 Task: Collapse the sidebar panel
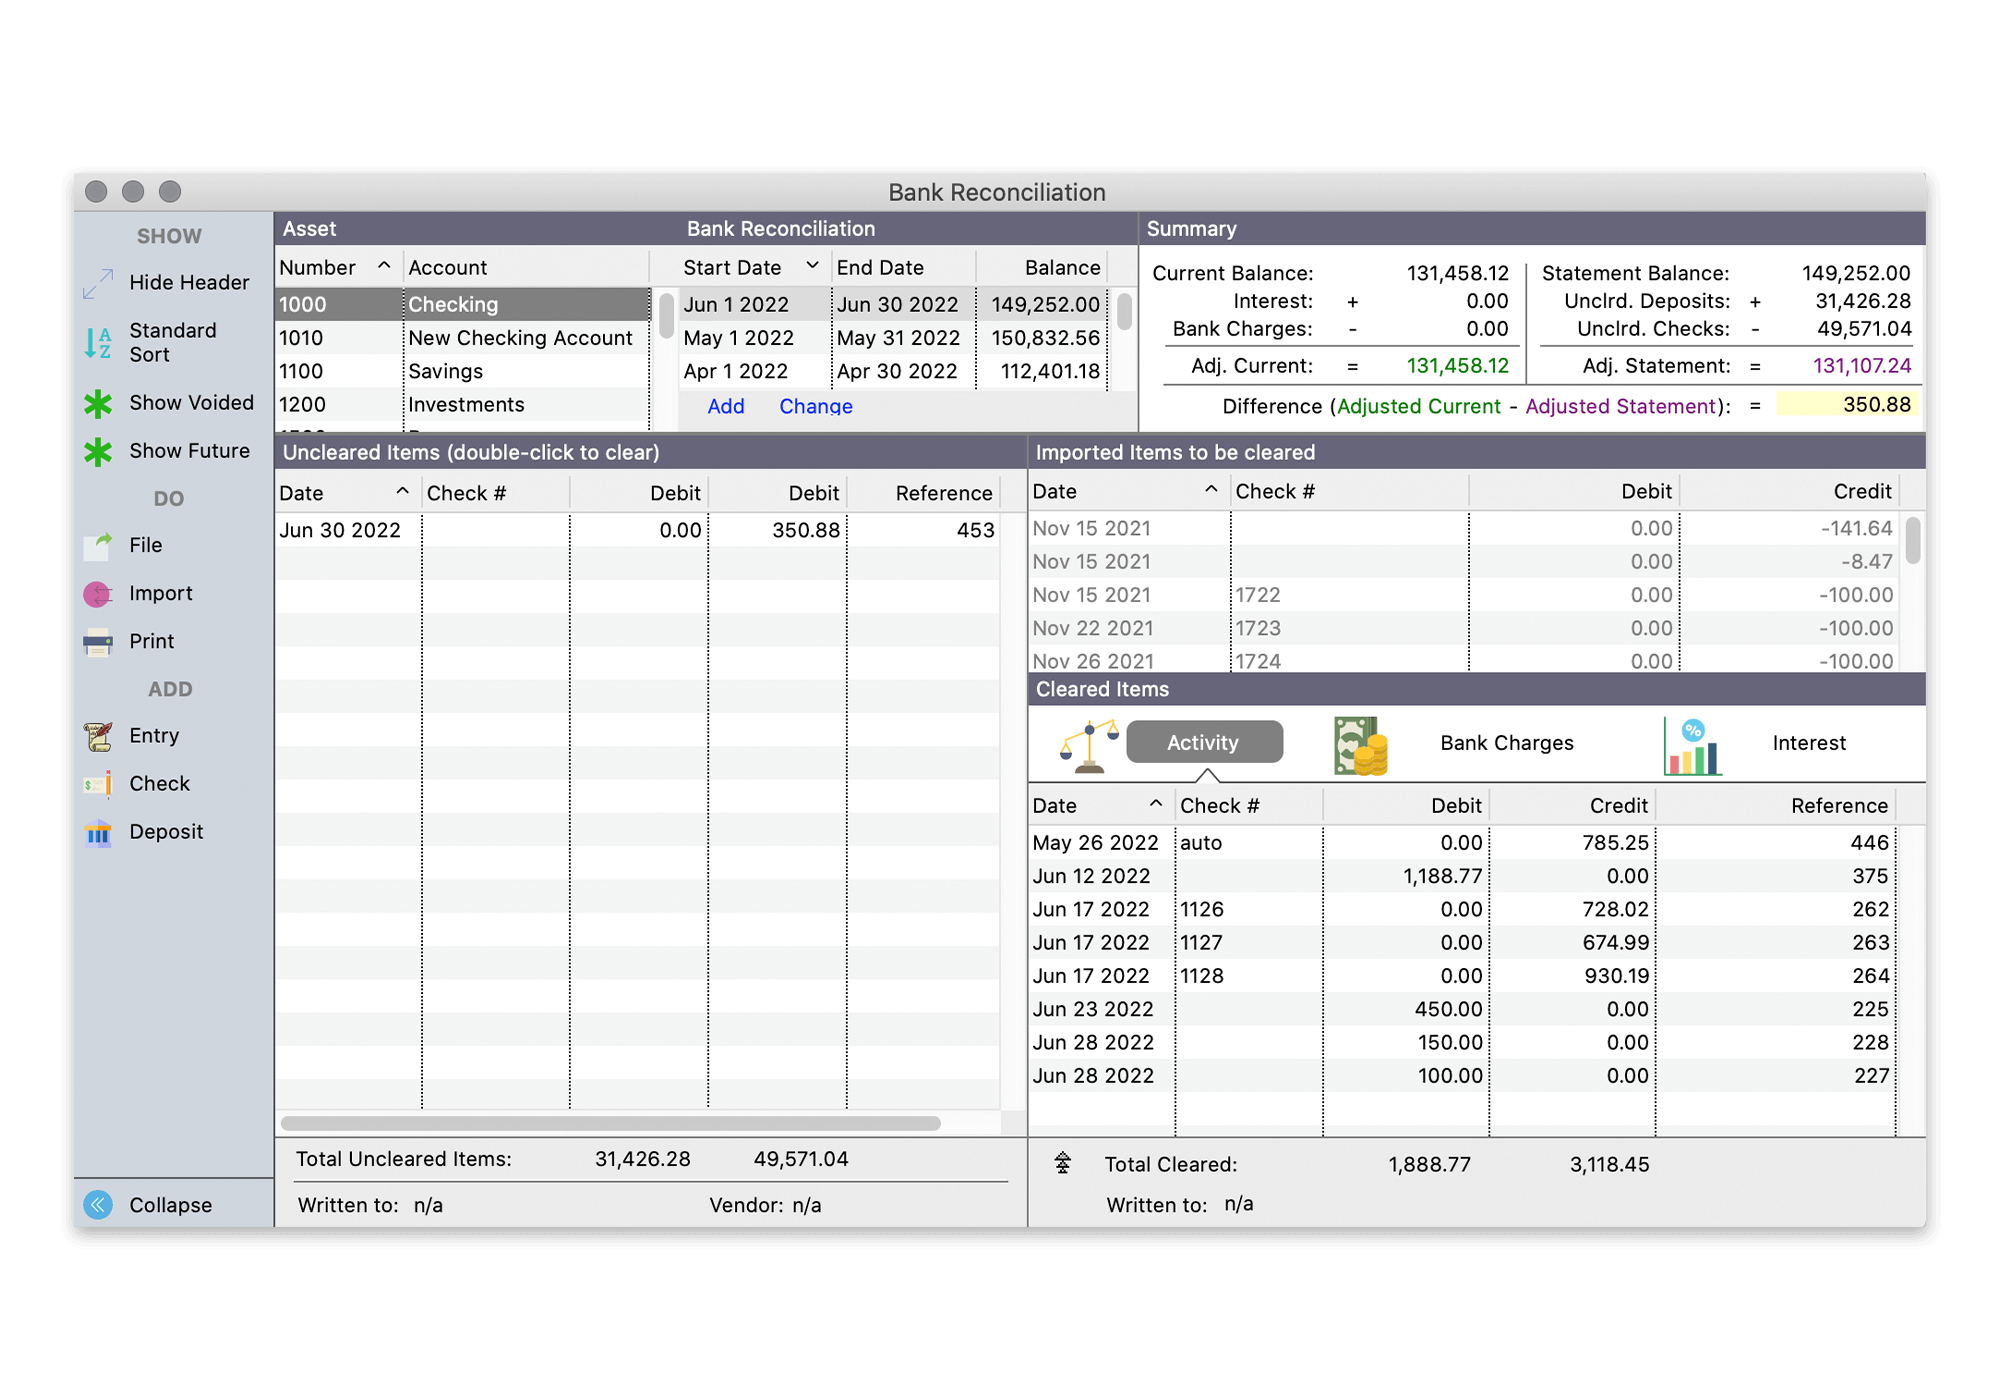click(98, 1205)
